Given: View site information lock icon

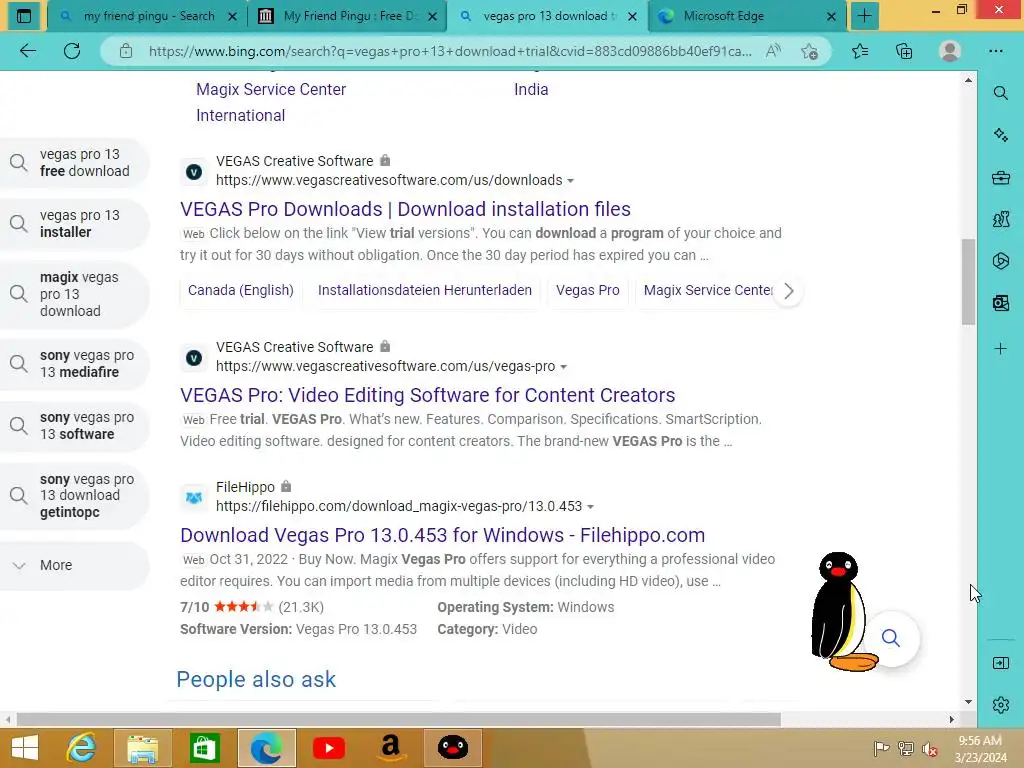Looking at the screenshot, I should pos(126,51).
